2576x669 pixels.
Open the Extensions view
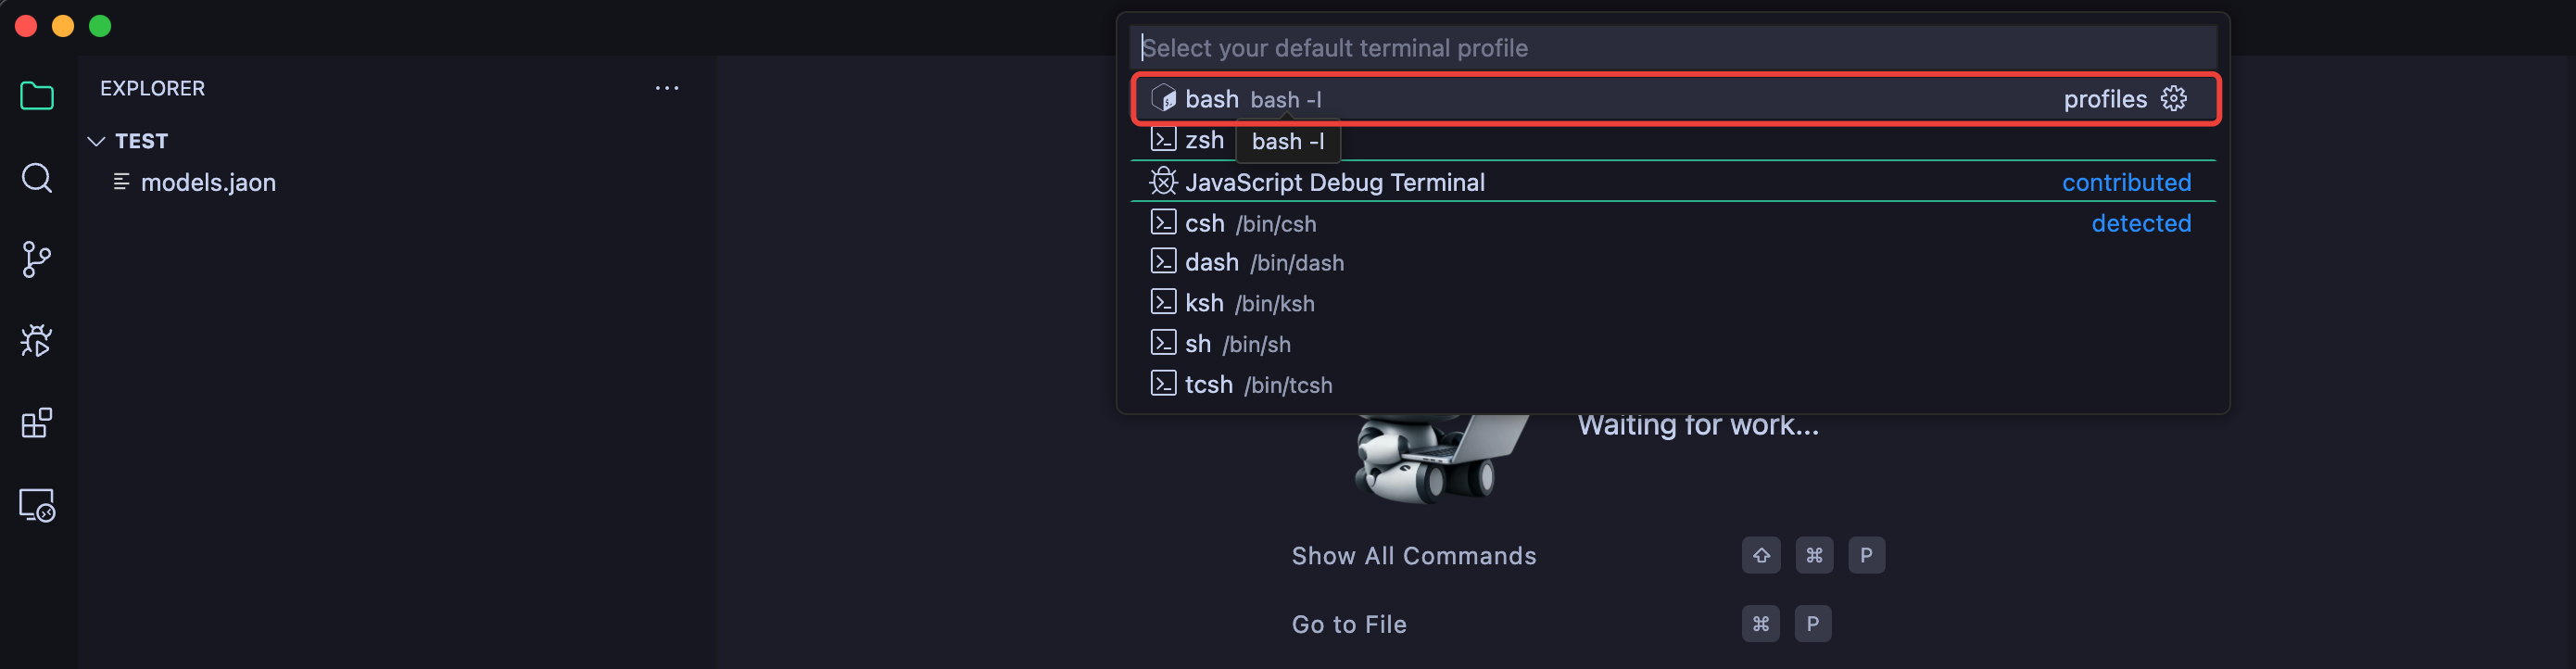37,423
